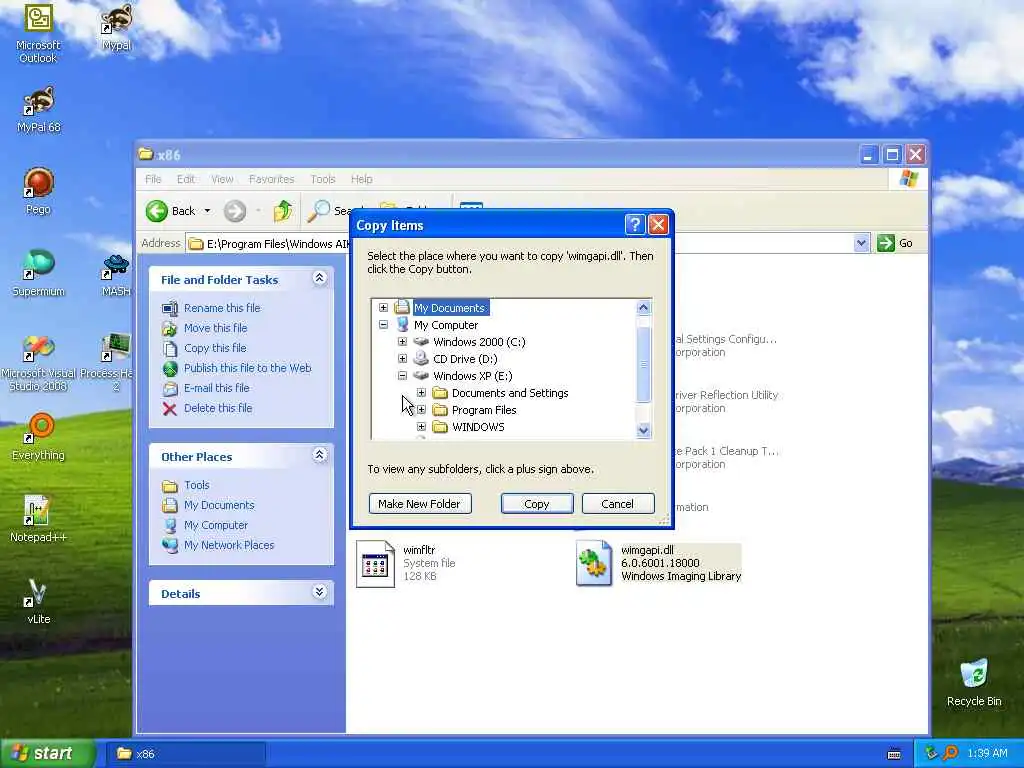Image resolution: width=1024 pixels, height=768 pixels.
Task: Click folder tree scrollbar thumb
Action: pyautogui.click(x=643, y=364)
